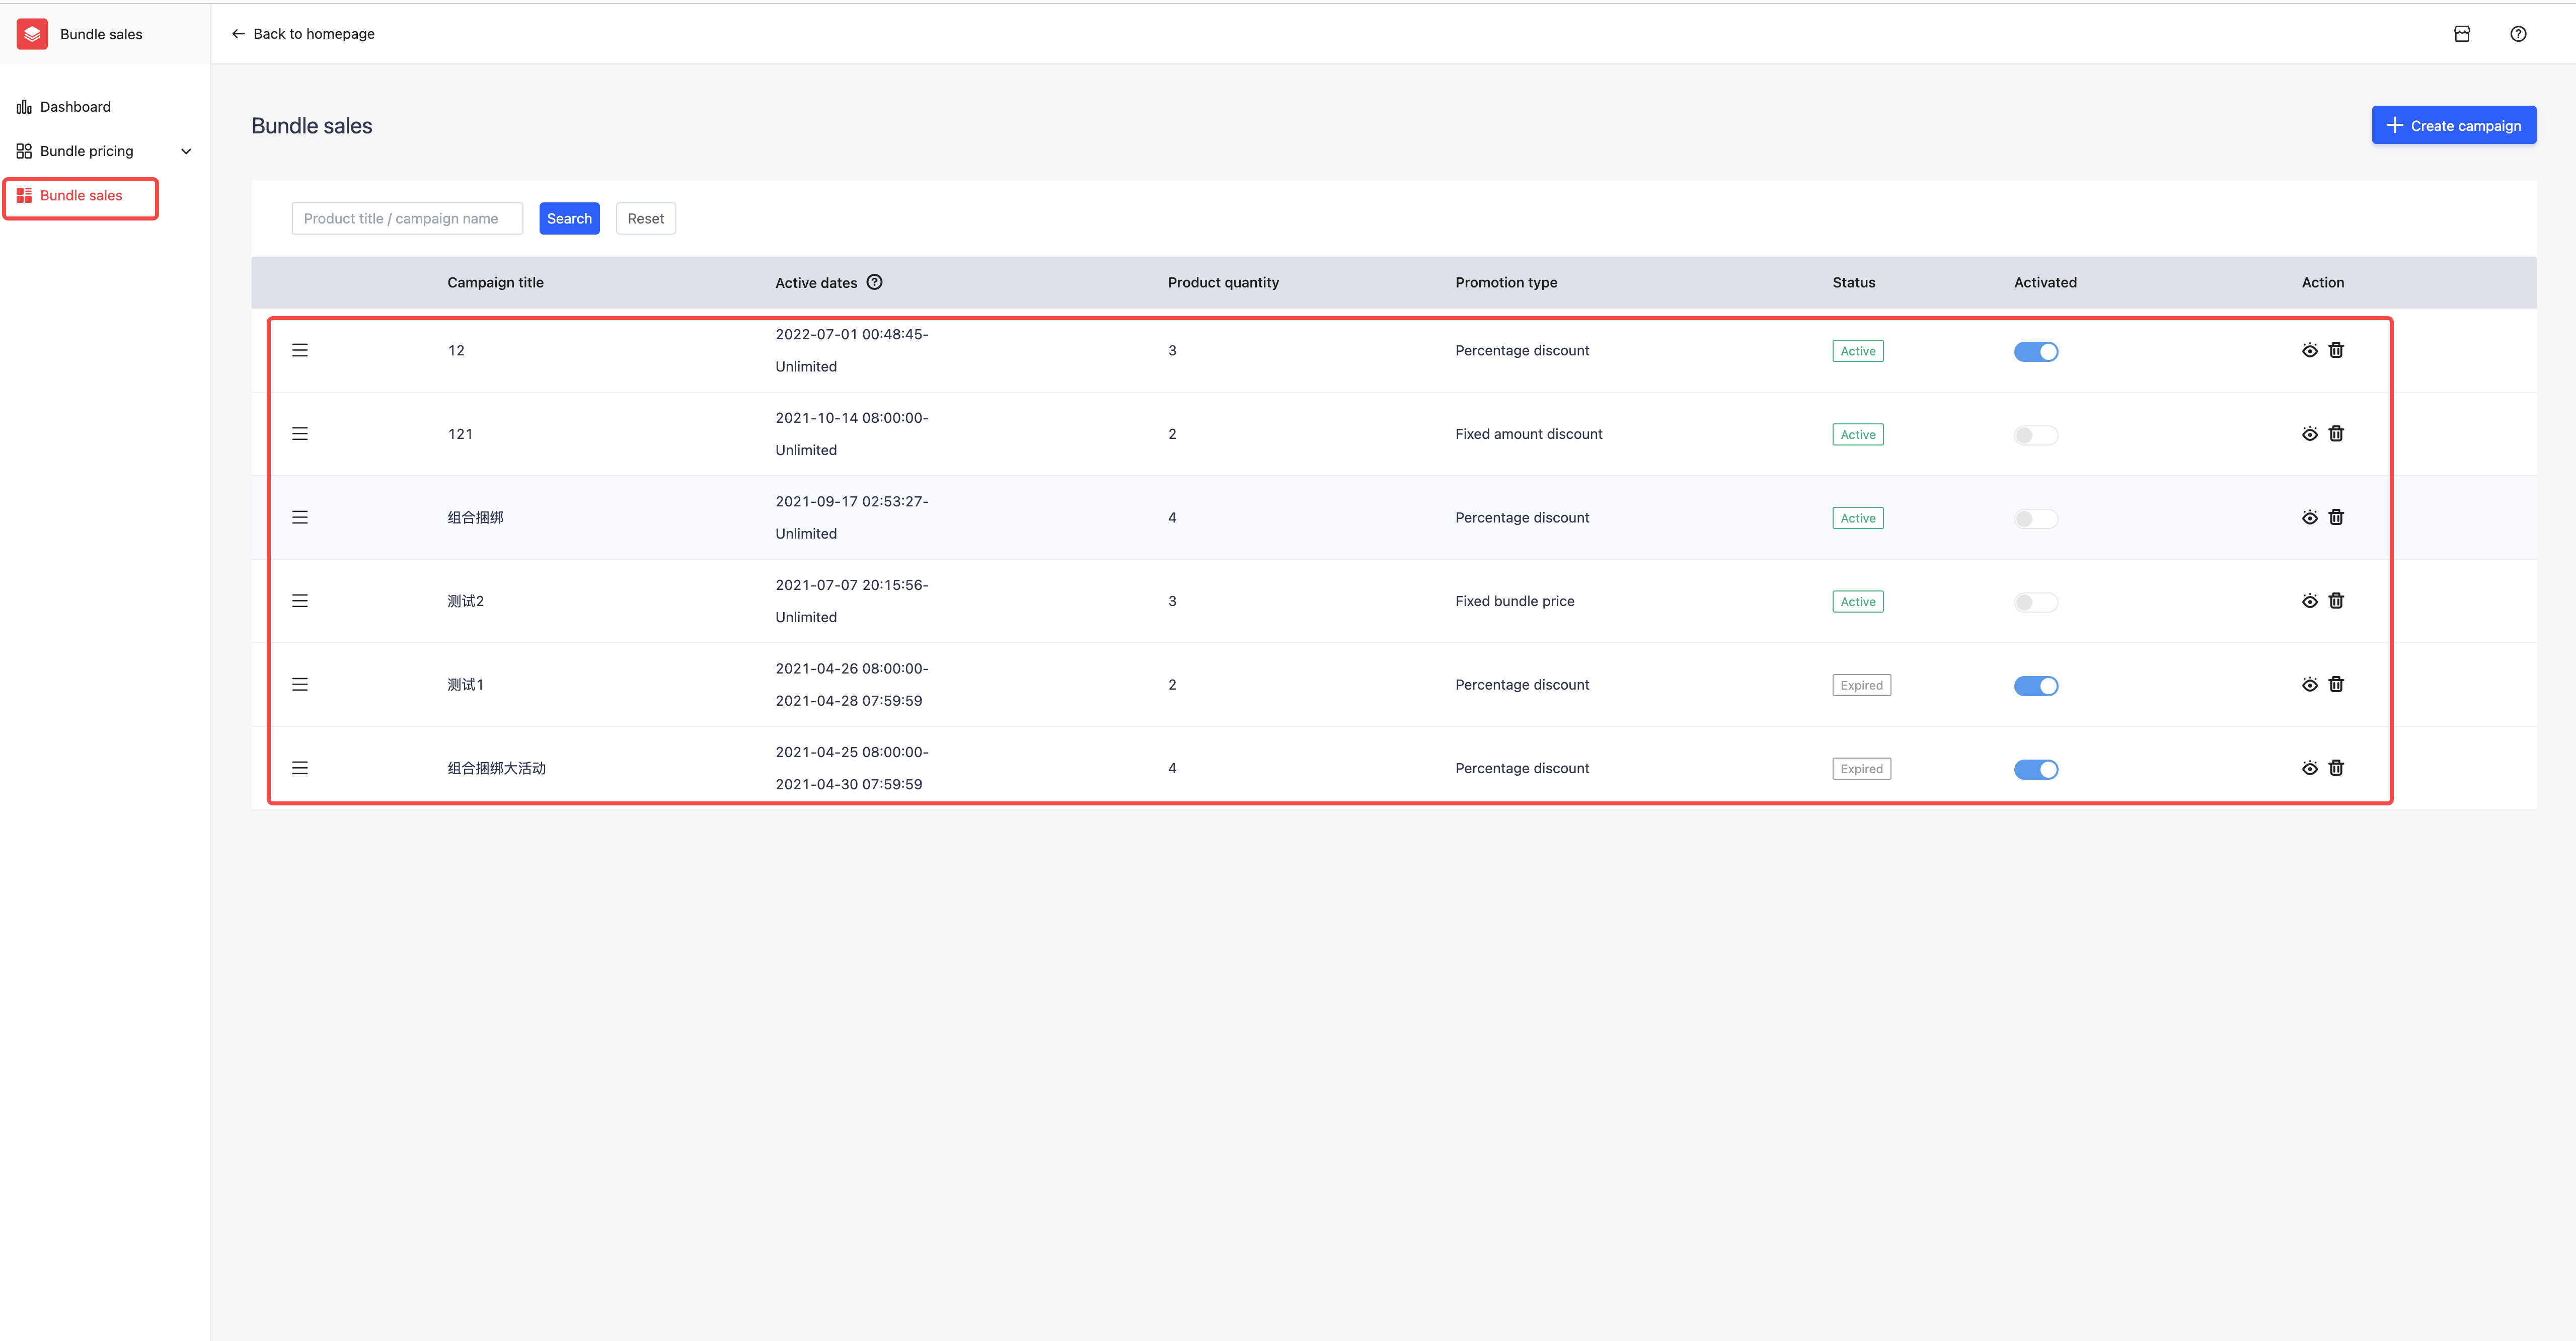Viewport: 2576px width, 1341px height.
Task: Click campaign title 测试2
Action: pos(465,601)
